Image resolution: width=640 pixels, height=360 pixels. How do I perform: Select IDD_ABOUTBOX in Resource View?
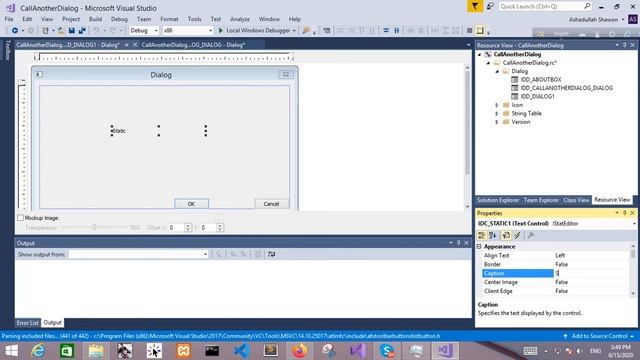[x=540, y=80]
